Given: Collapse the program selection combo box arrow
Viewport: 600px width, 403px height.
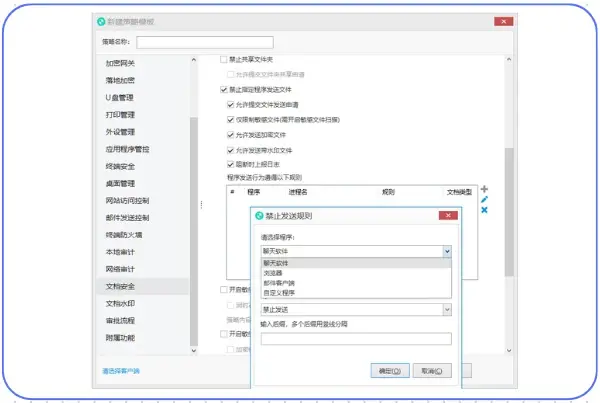Looking at the screenshot, I should (447, 251).
